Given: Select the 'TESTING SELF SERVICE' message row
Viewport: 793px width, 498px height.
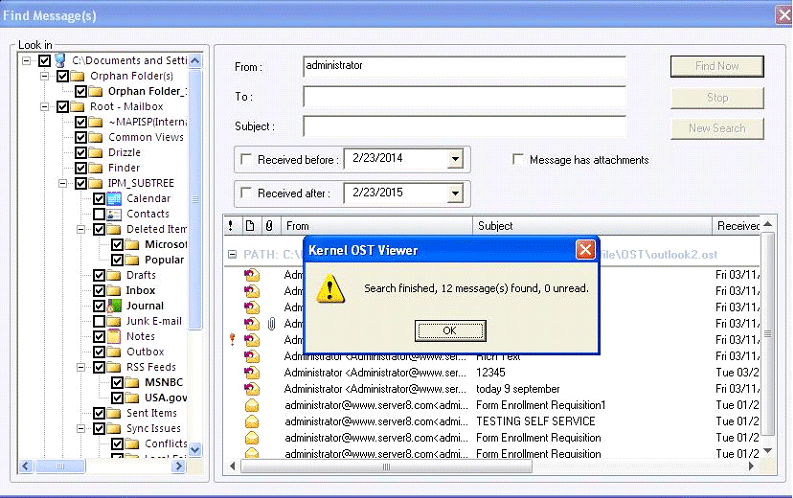Looking at the screenshot, I should [x=492, y=422].
